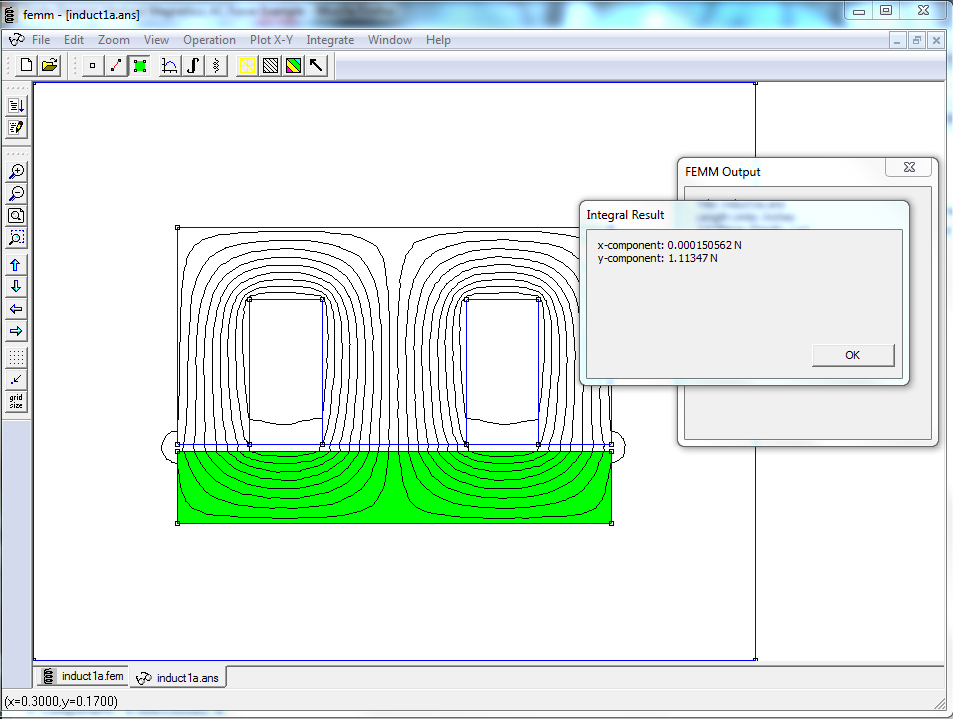Click the coordinates readout in status bar
The width and height of the screenshot is (953, 719).
[61, 701]
